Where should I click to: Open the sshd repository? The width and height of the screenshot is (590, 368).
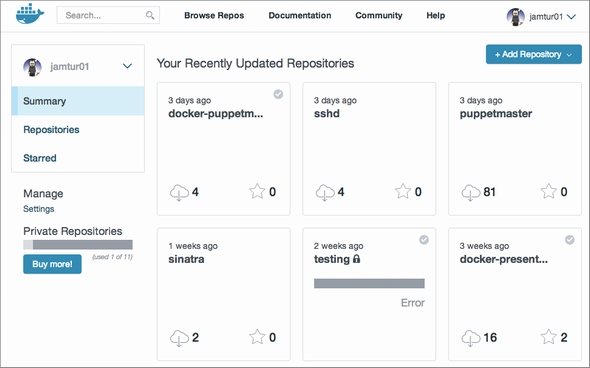pos(327,114)
